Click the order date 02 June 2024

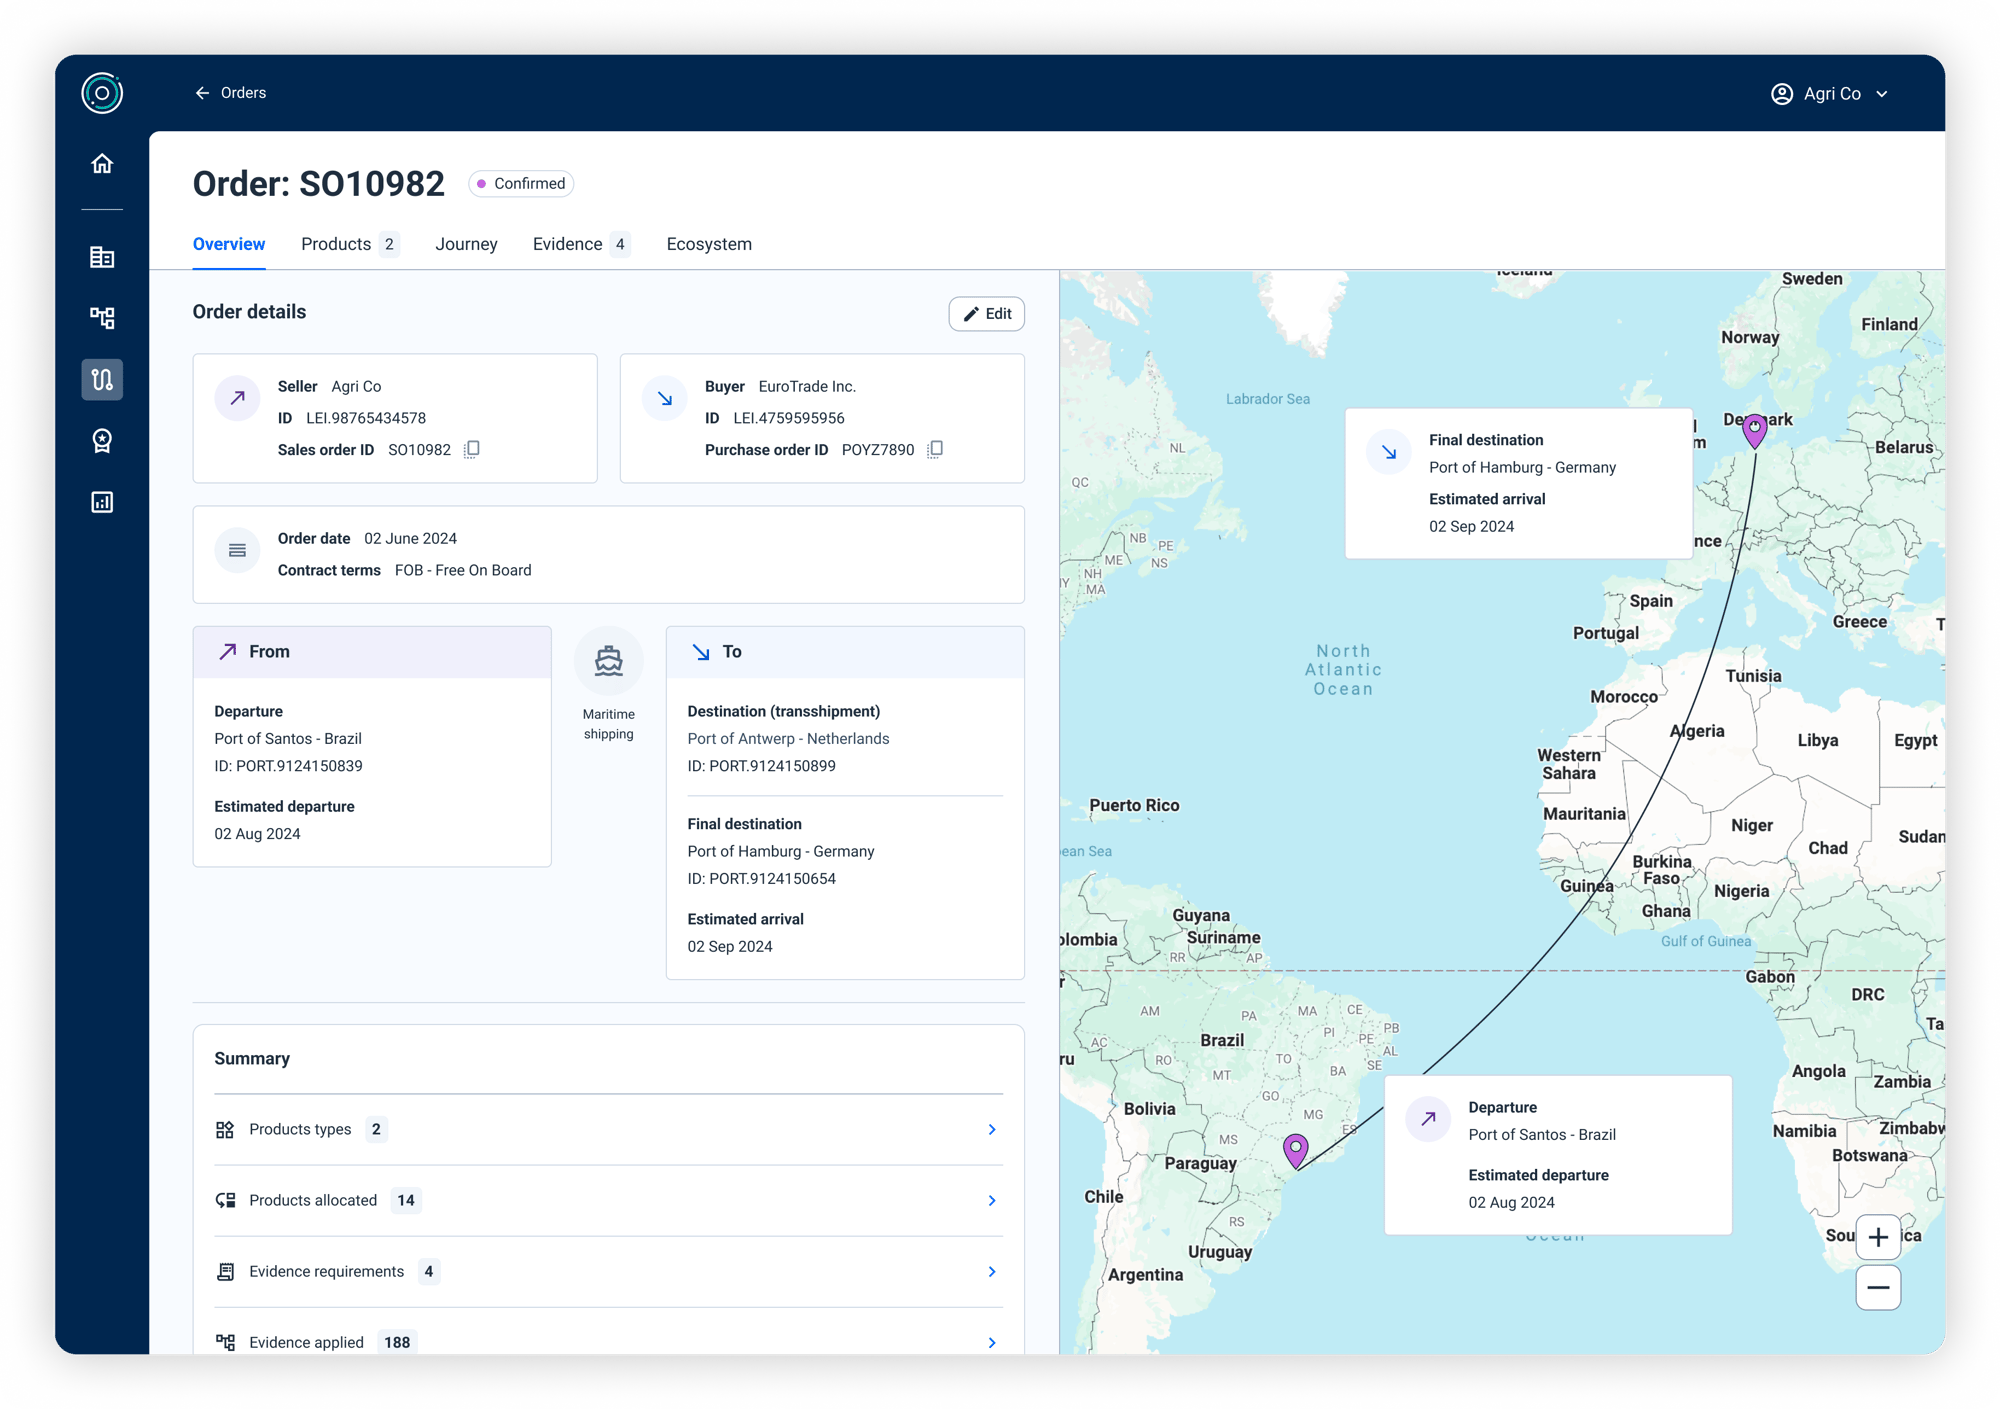pos(411,538)
